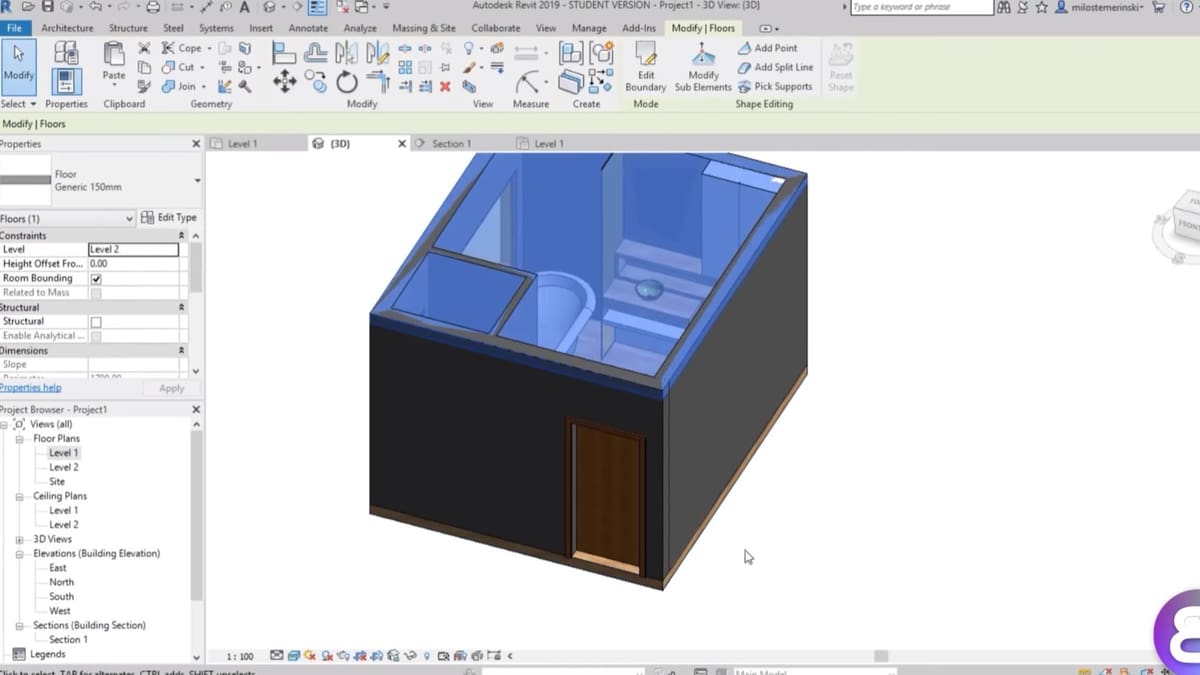Viewport: 1200px width, 675px height.
Task: Click the Add Point tool
Action: pyautogui.click(x=767, y=48)
